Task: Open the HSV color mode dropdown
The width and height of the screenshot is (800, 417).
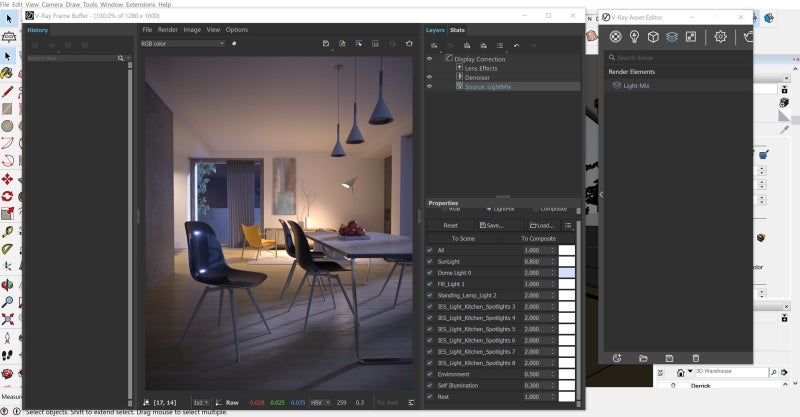Action: (x=320, y=402)
